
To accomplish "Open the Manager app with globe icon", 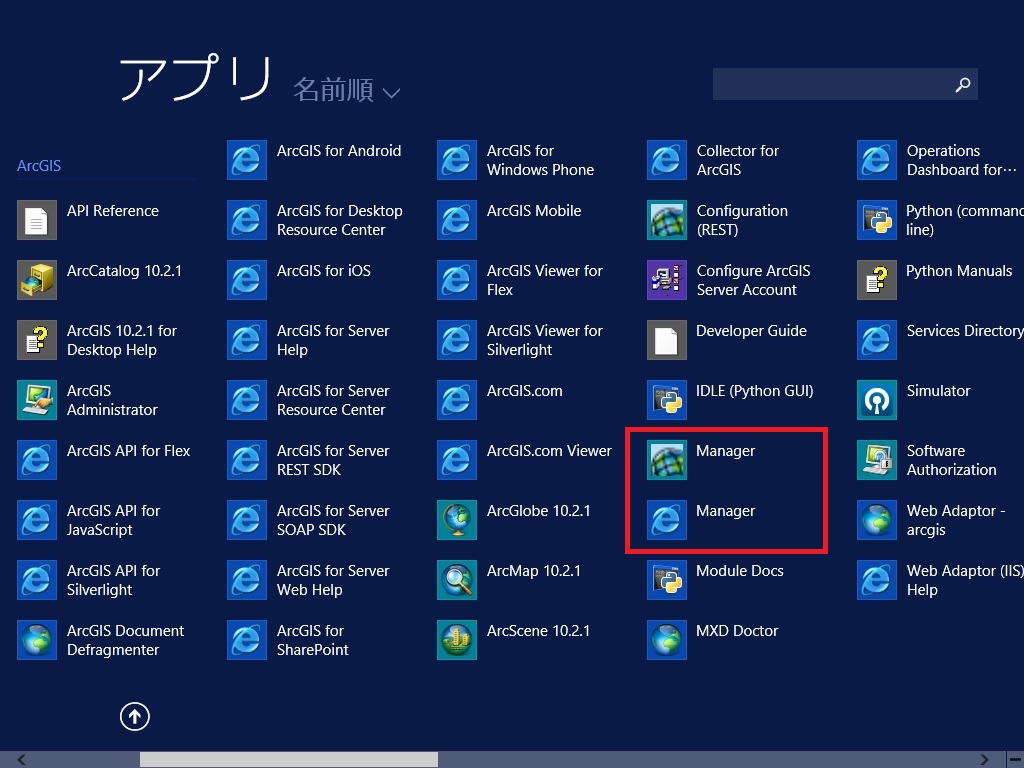I will click(x=667, y=460).
